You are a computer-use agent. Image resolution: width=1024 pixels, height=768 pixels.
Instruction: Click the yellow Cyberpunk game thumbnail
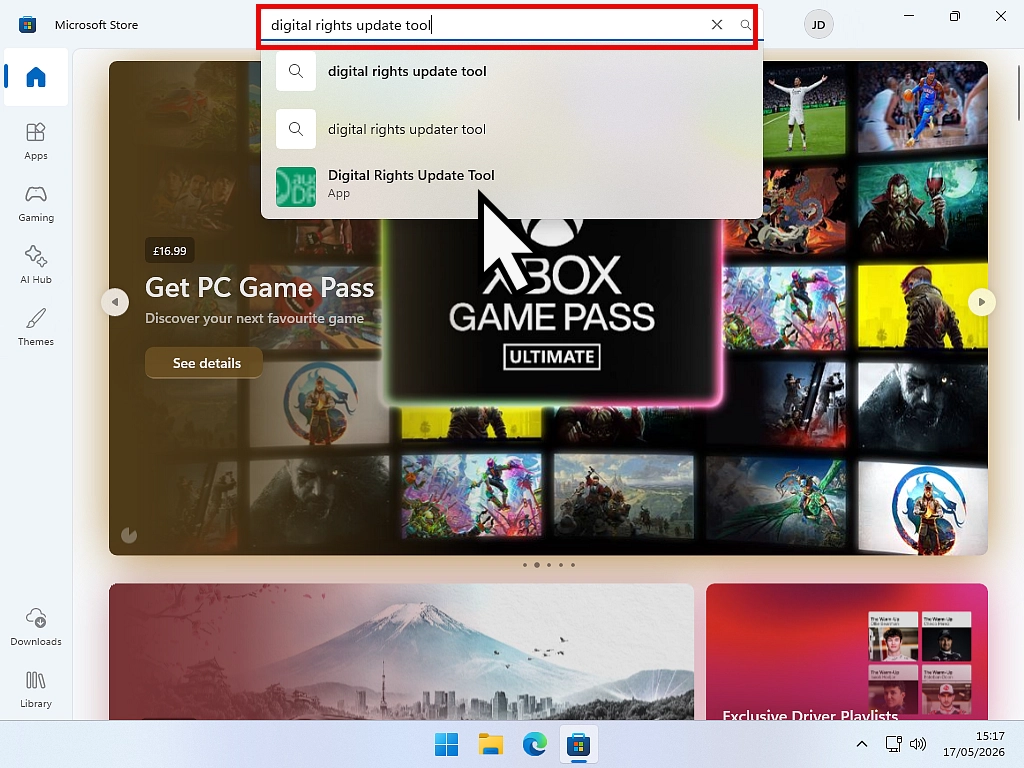pyautogui.click(x=922, y=305)
